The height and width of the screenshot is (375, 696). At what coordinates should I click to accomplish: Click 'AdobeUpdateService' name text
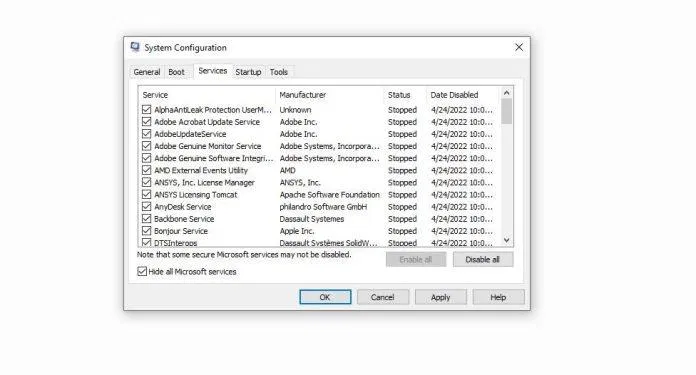[x=190, y=134]
